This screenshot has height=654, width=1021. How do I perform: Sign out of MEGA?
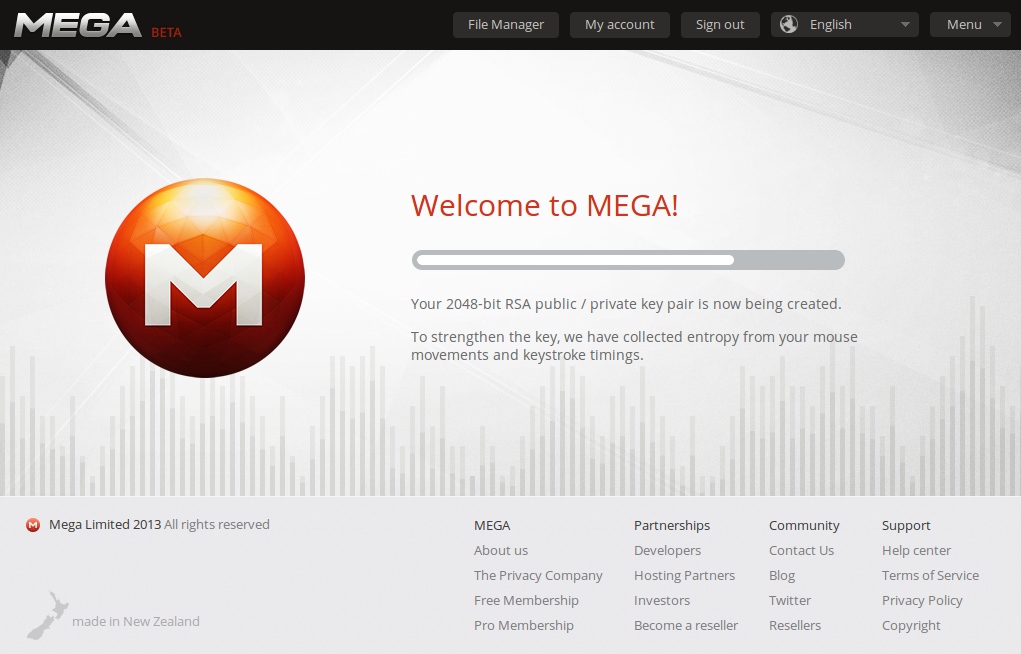coord(720,25)
